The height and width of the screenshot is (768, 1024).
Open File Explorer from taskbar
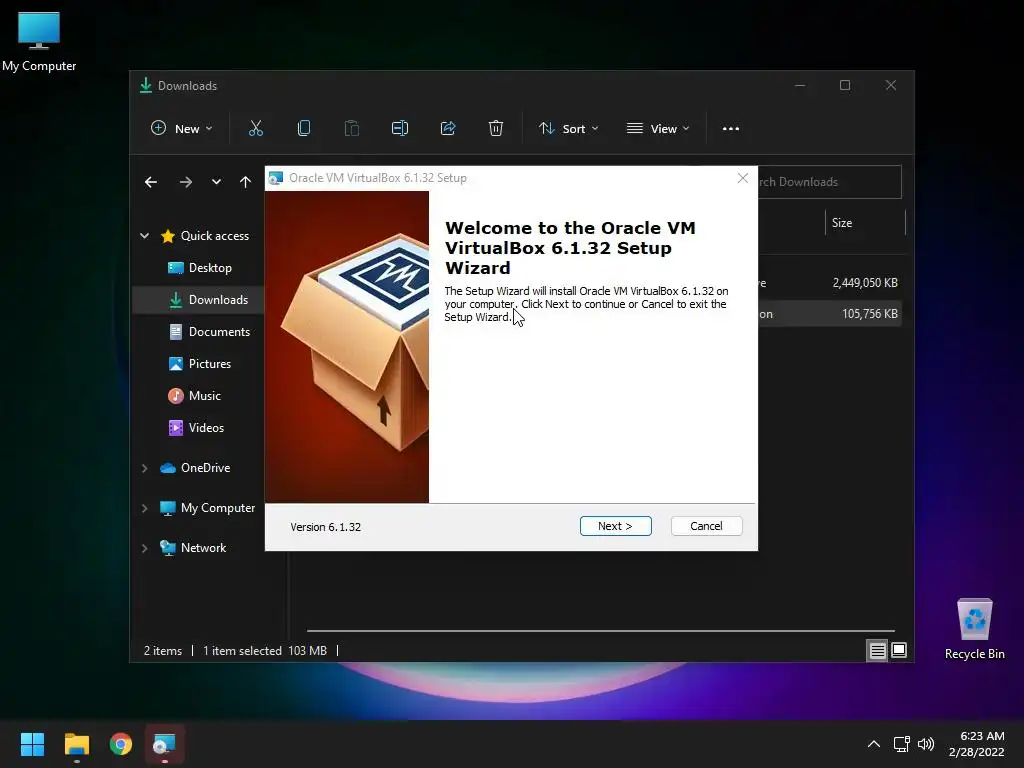click(76, 744)
